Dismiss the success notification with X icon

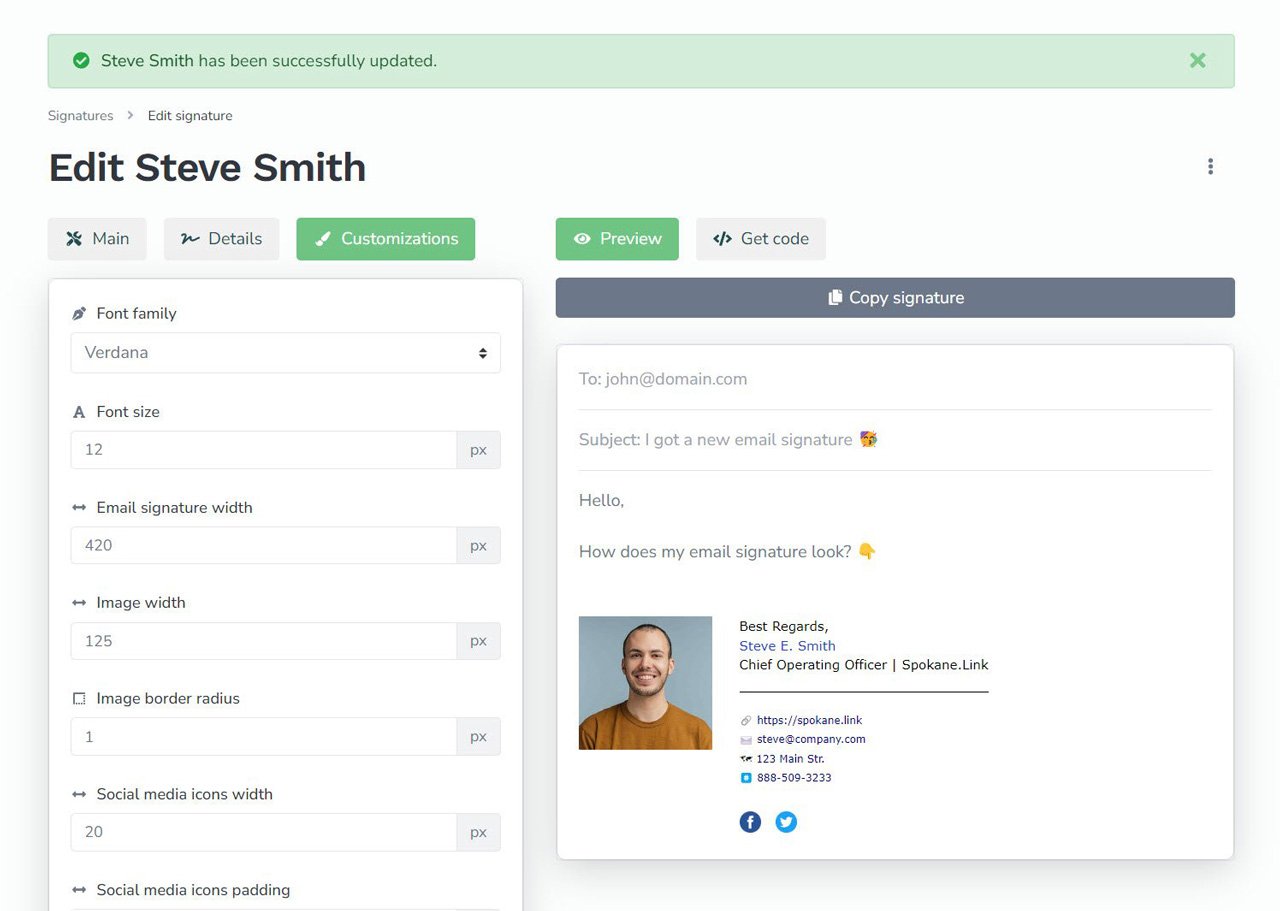(x=1197, y=60)
